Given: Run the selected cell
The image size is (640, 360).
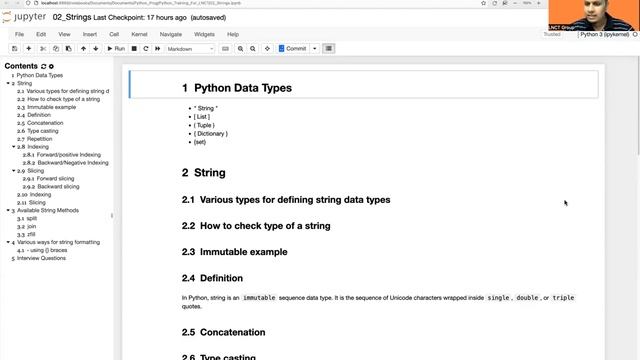Looking at the screenshot, I should pos(116,49).
